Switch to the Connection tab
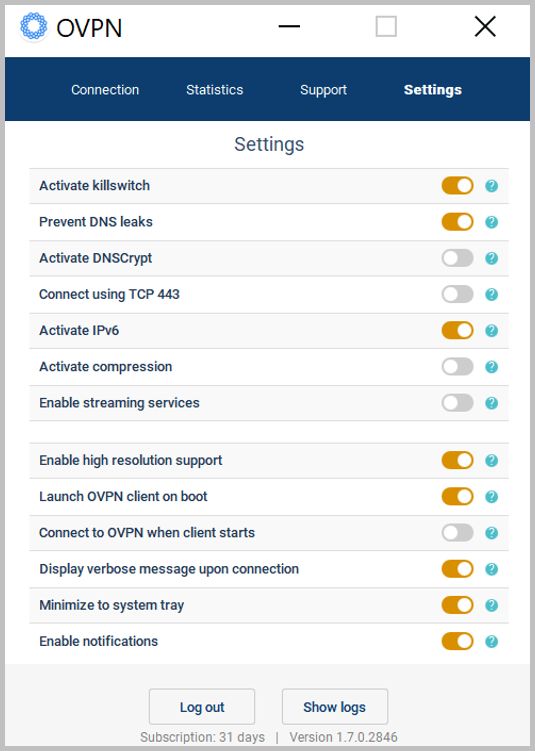Screen dimensions: 535x751 105,90
